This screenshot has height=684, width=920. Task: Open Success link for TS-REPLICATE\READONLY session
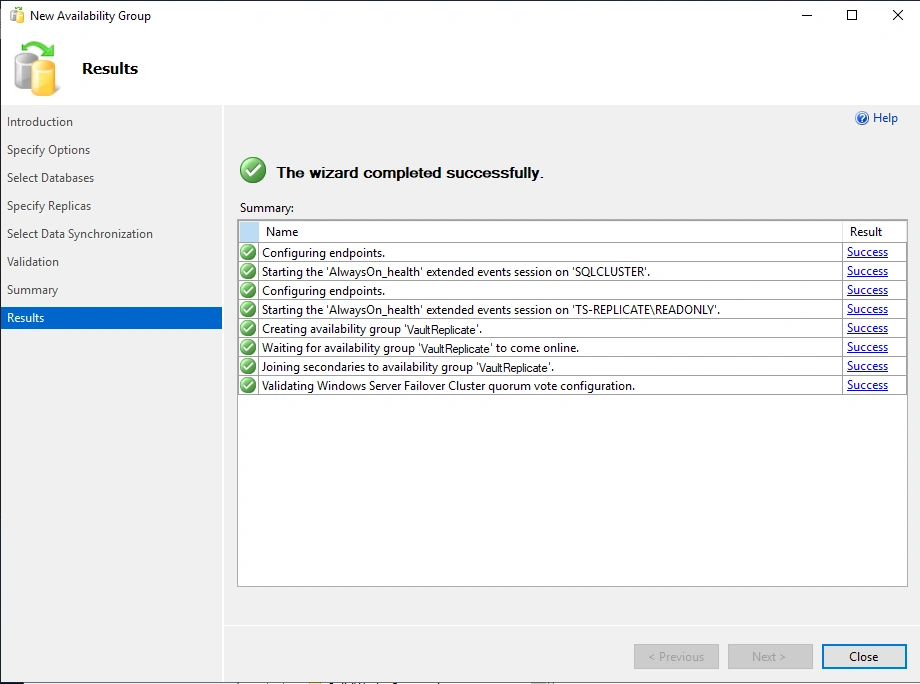[x=867, y=309]
